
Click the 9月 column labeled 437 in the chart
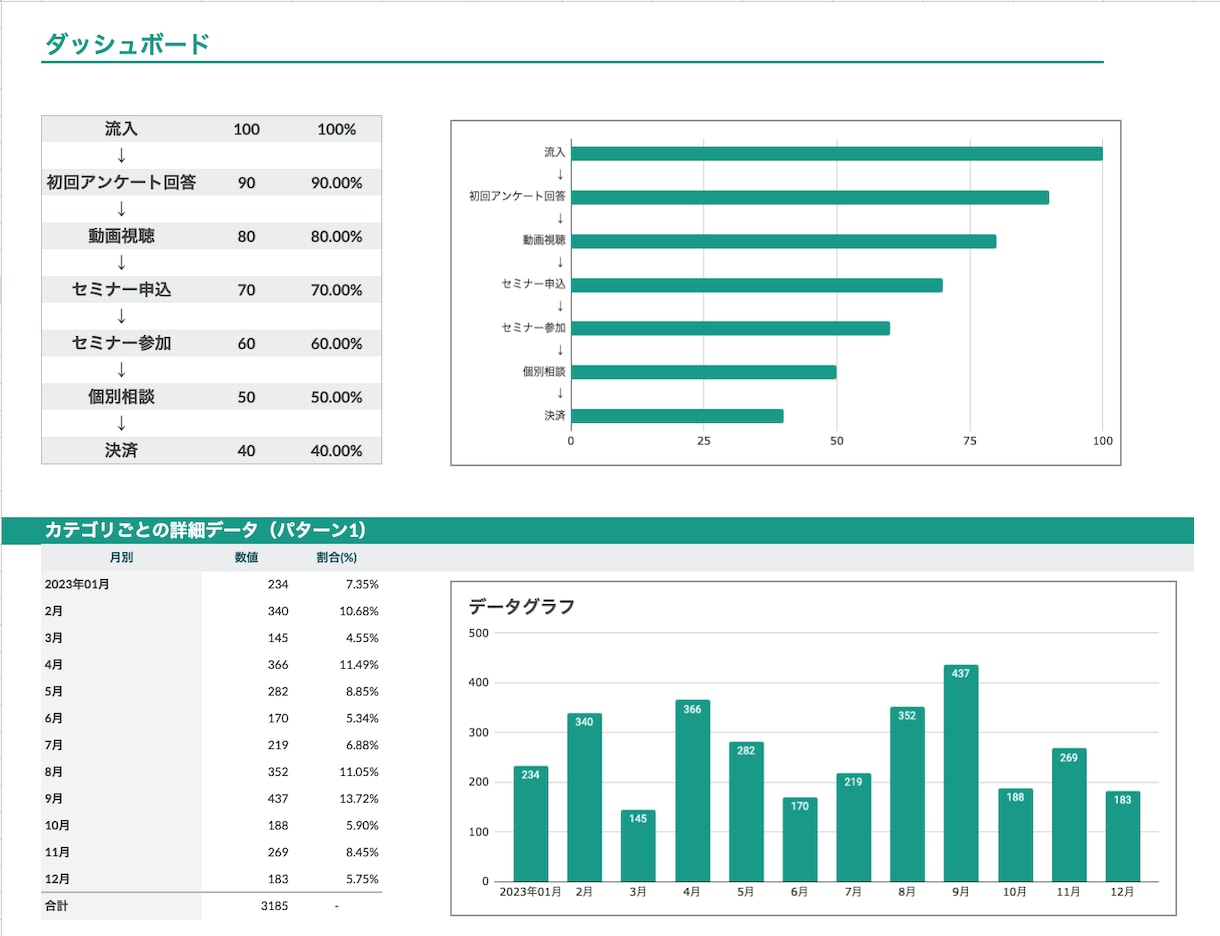pos(961,773)
